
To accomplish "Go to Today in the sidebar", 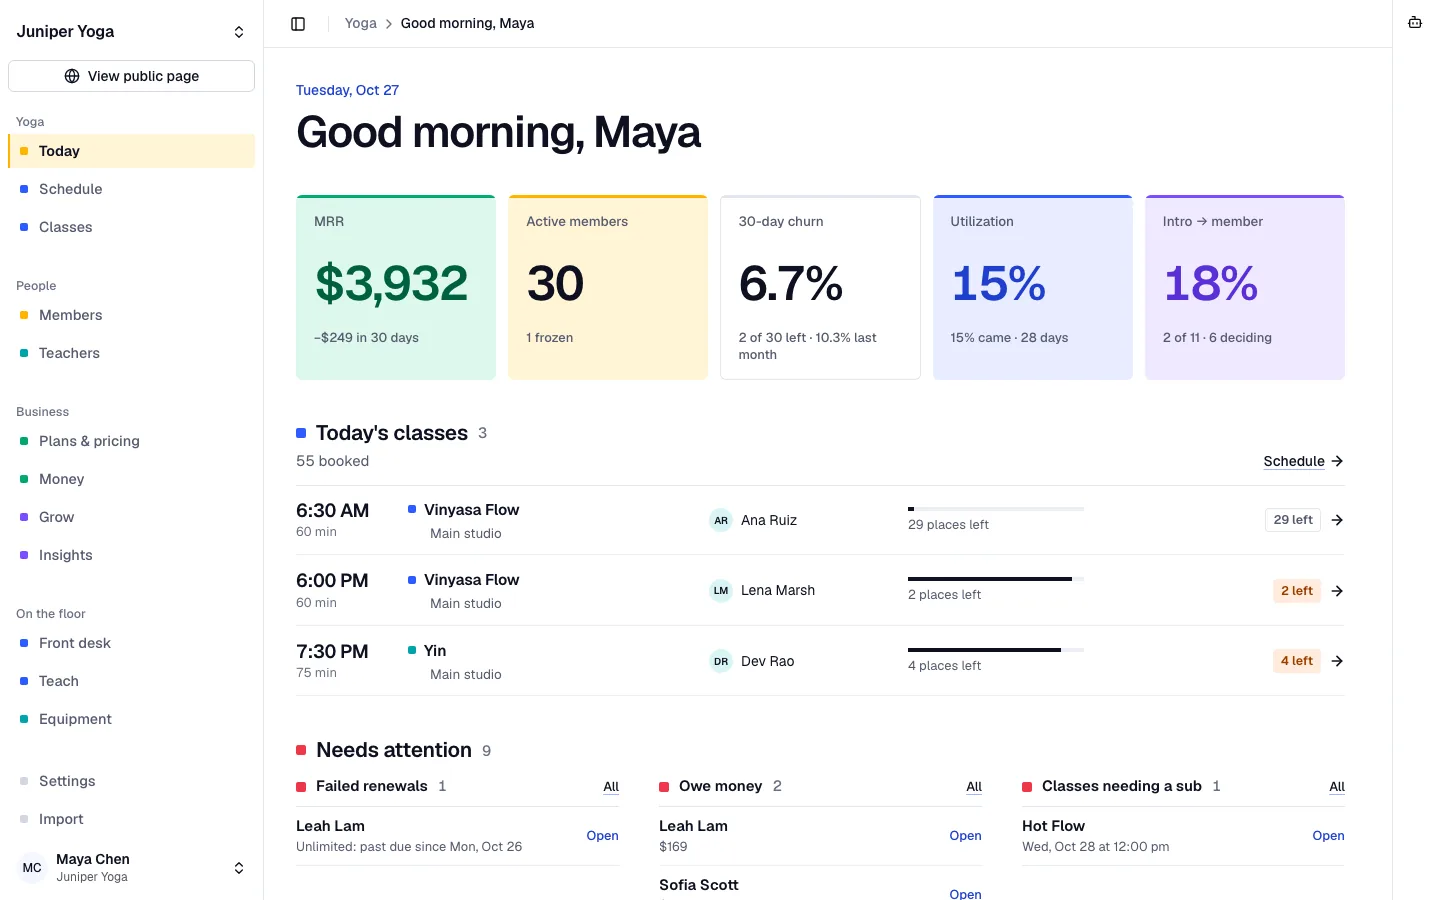I will [131, 151].
